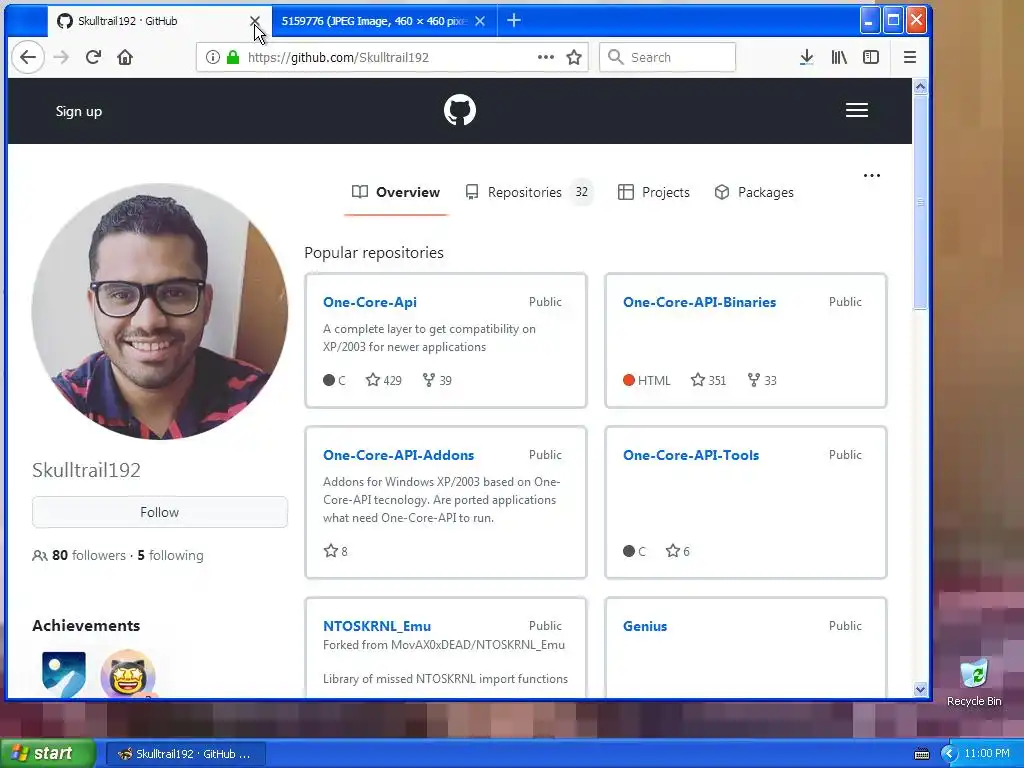The image size is (1024, 768).
Task: Reload the current page
Action: pos(93,57)
